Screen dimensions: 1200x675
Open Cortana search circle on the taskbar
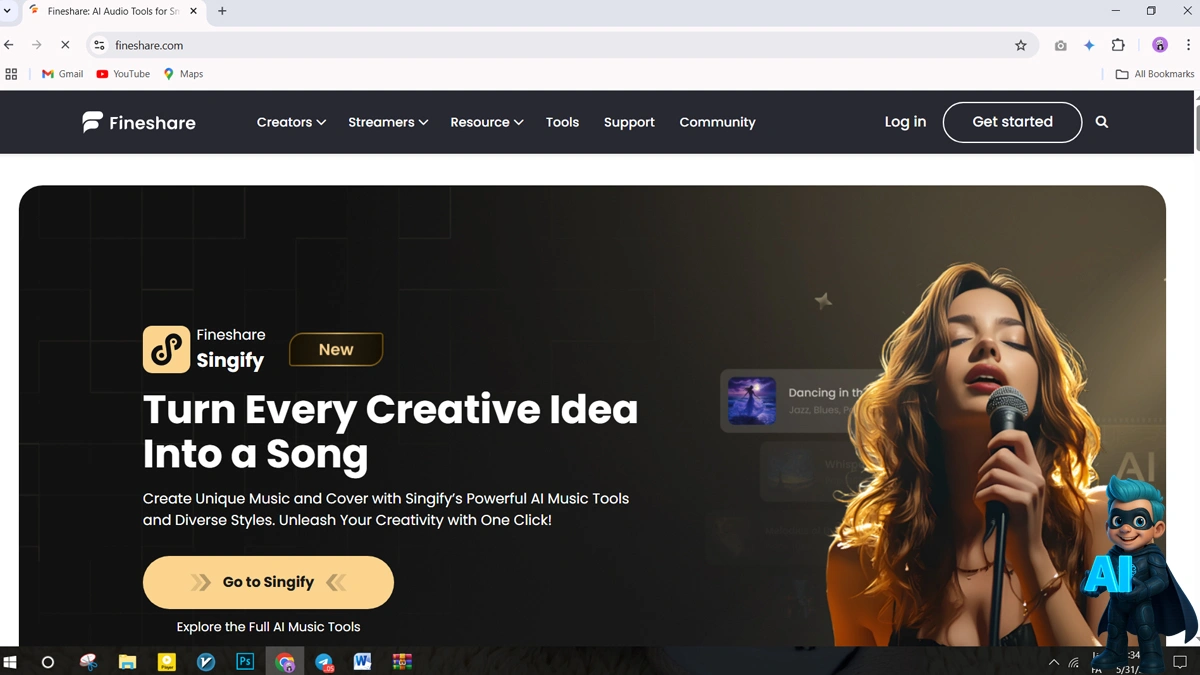coord(47,662)
